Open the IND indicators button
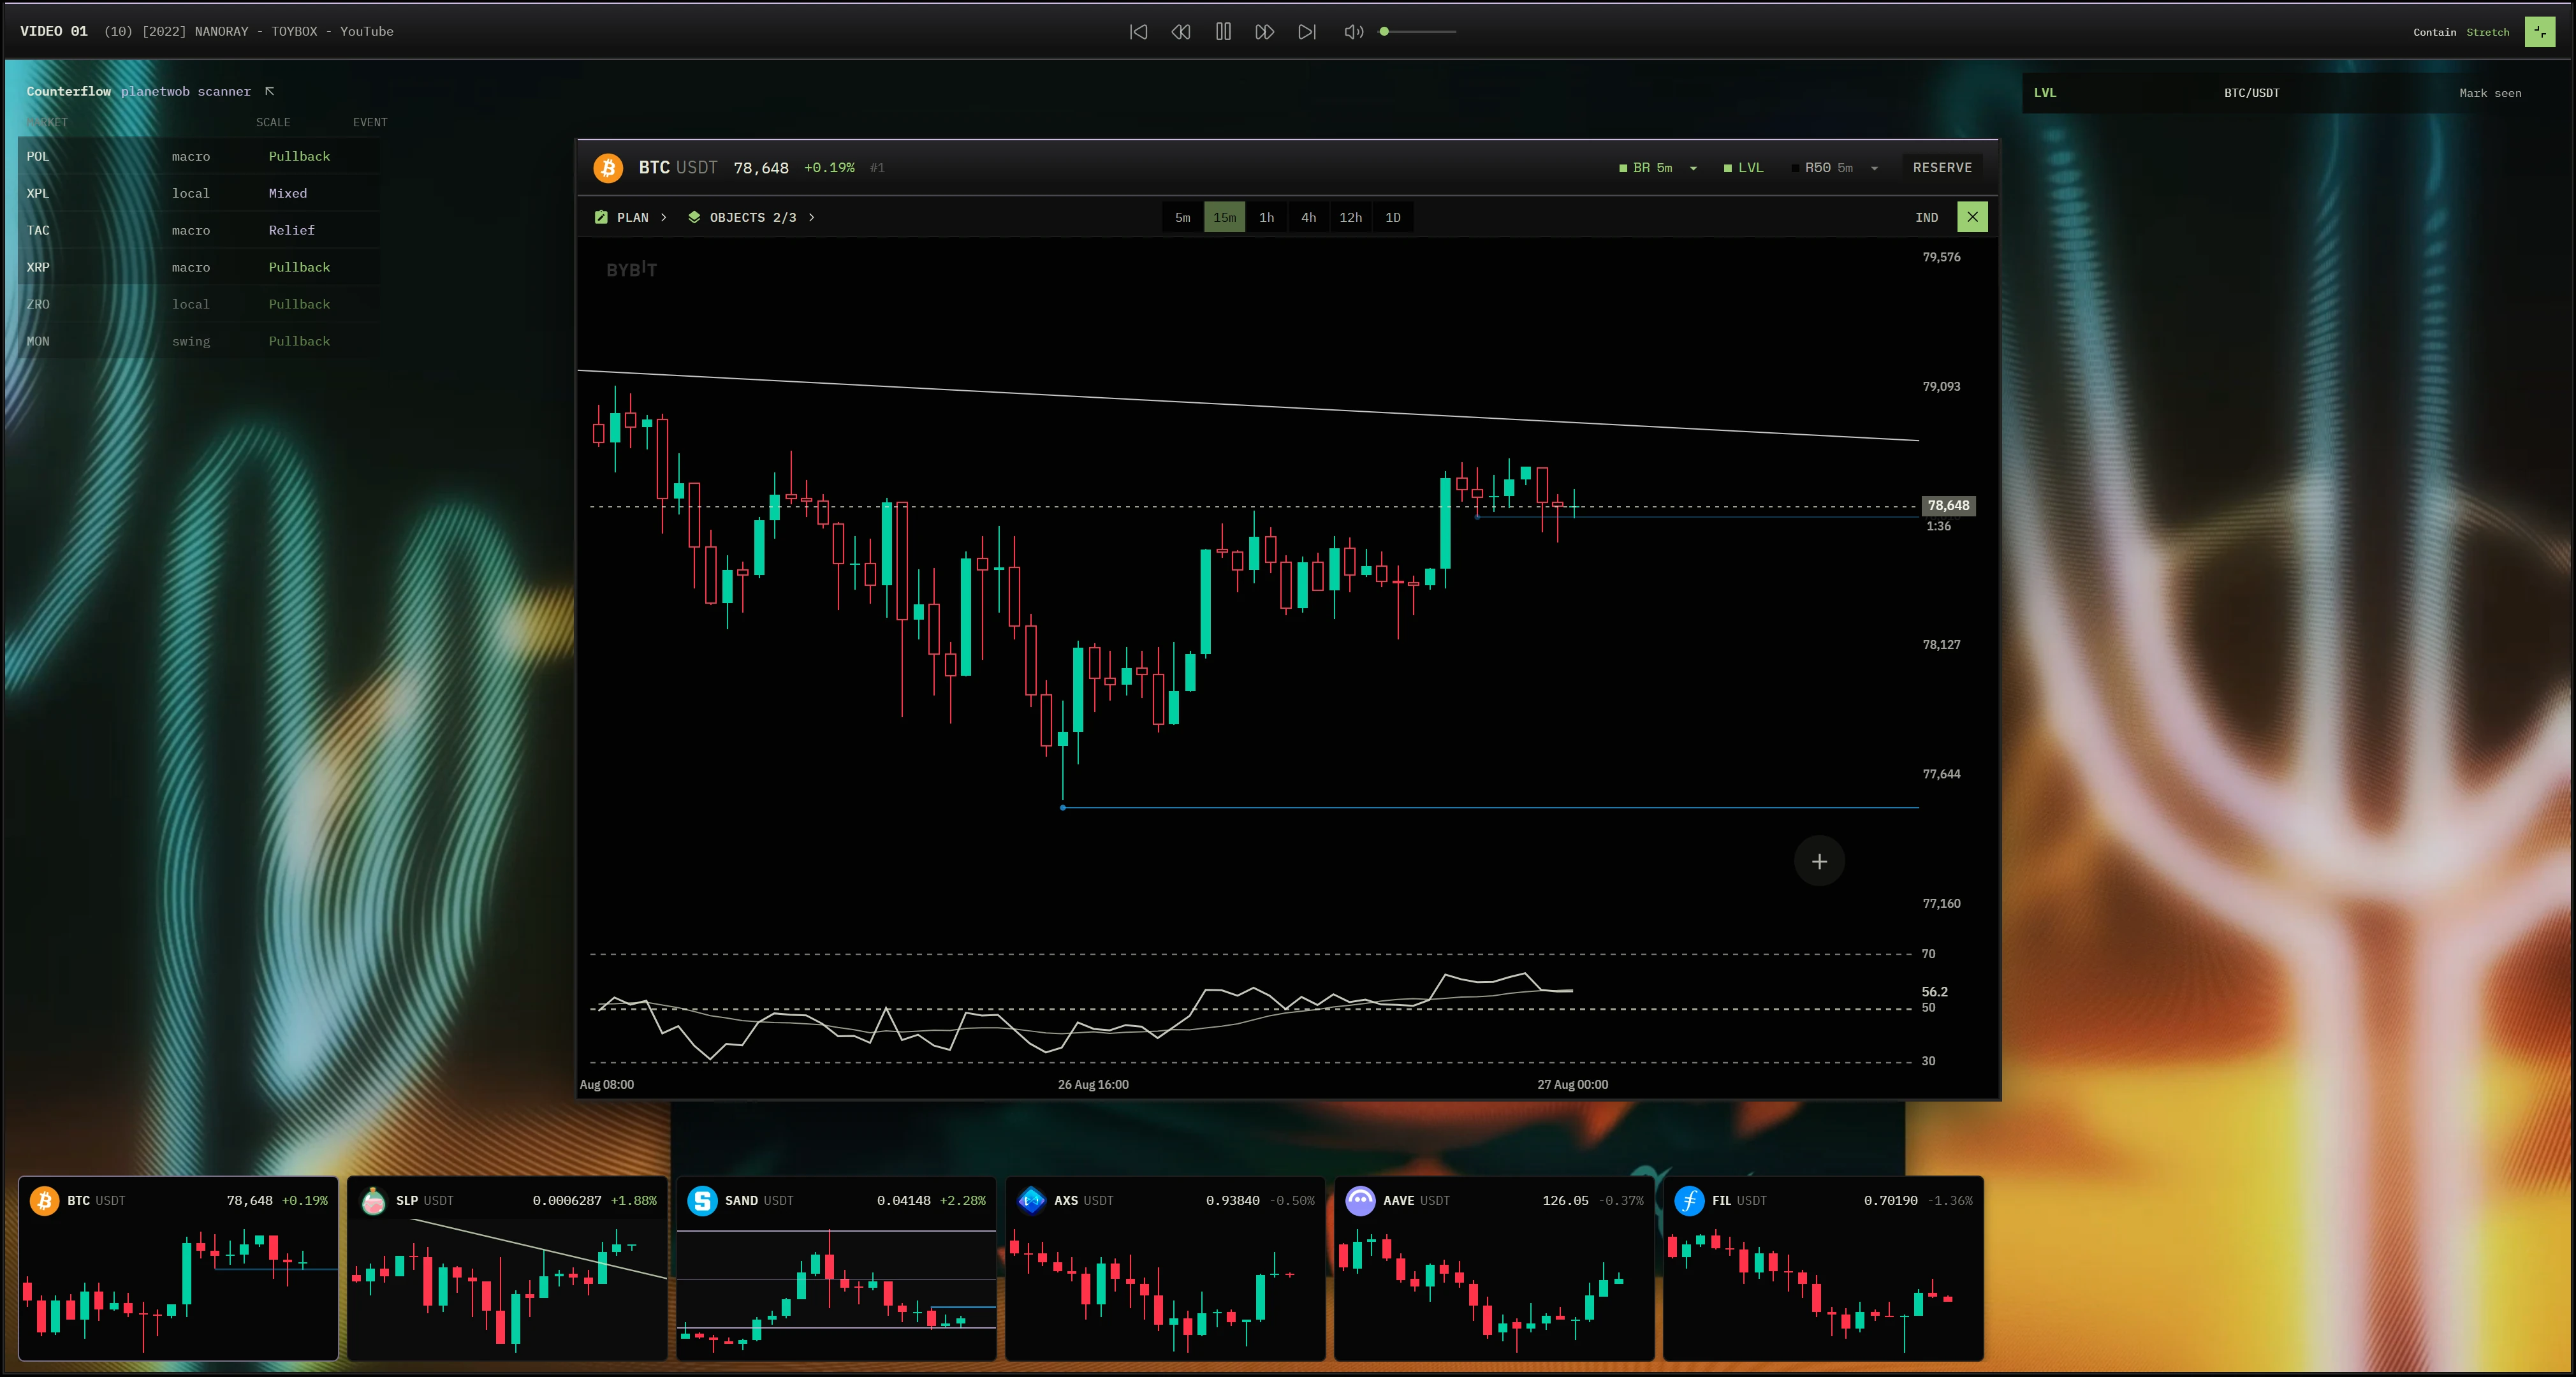2576x1377 pixels. 1926,217
